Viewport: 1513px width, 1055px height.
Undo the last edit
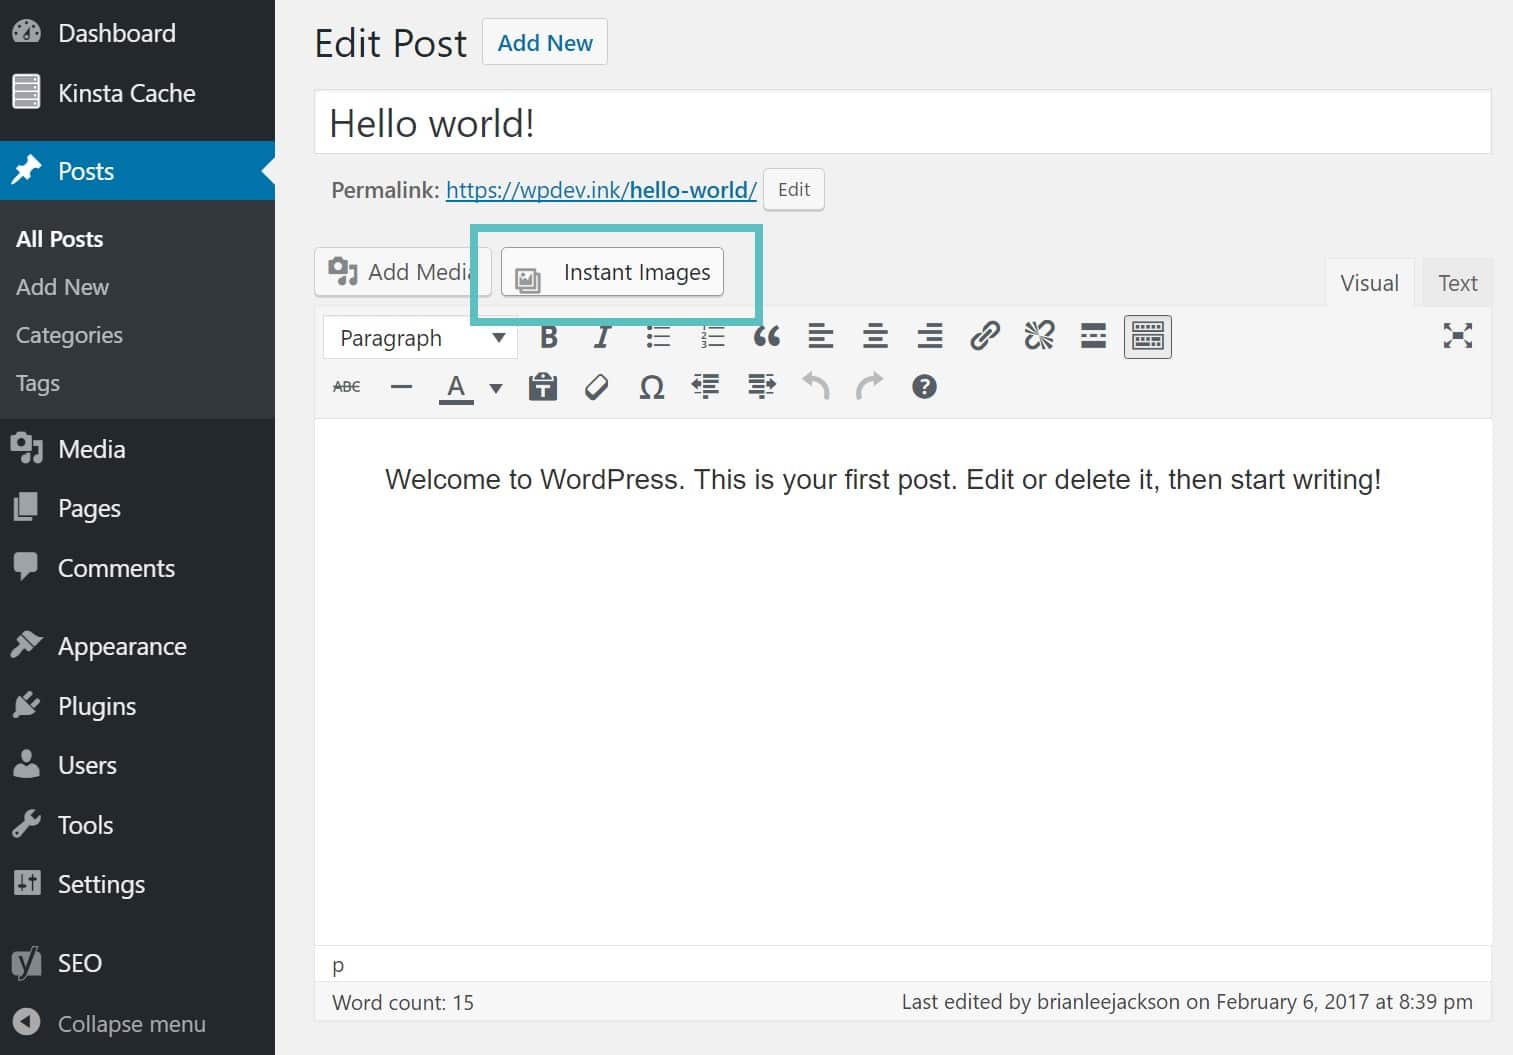pyautogui.click(x=815, y=386)
